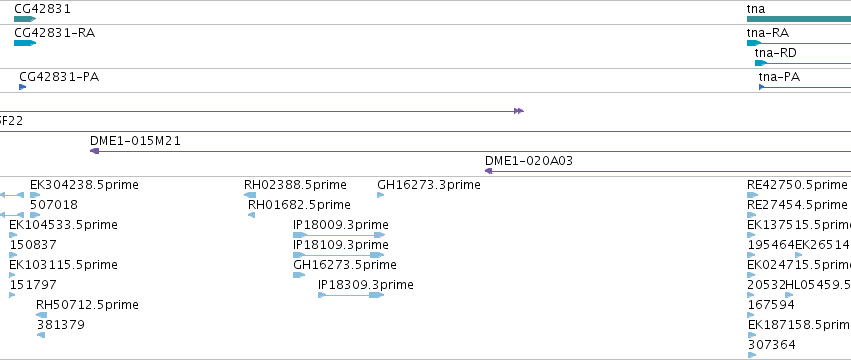The height and width of the screenshot is (360, 851).
Task: Select the IP18309.3prime EST feature
Action: pyautogui.click(x=351, y=295)
